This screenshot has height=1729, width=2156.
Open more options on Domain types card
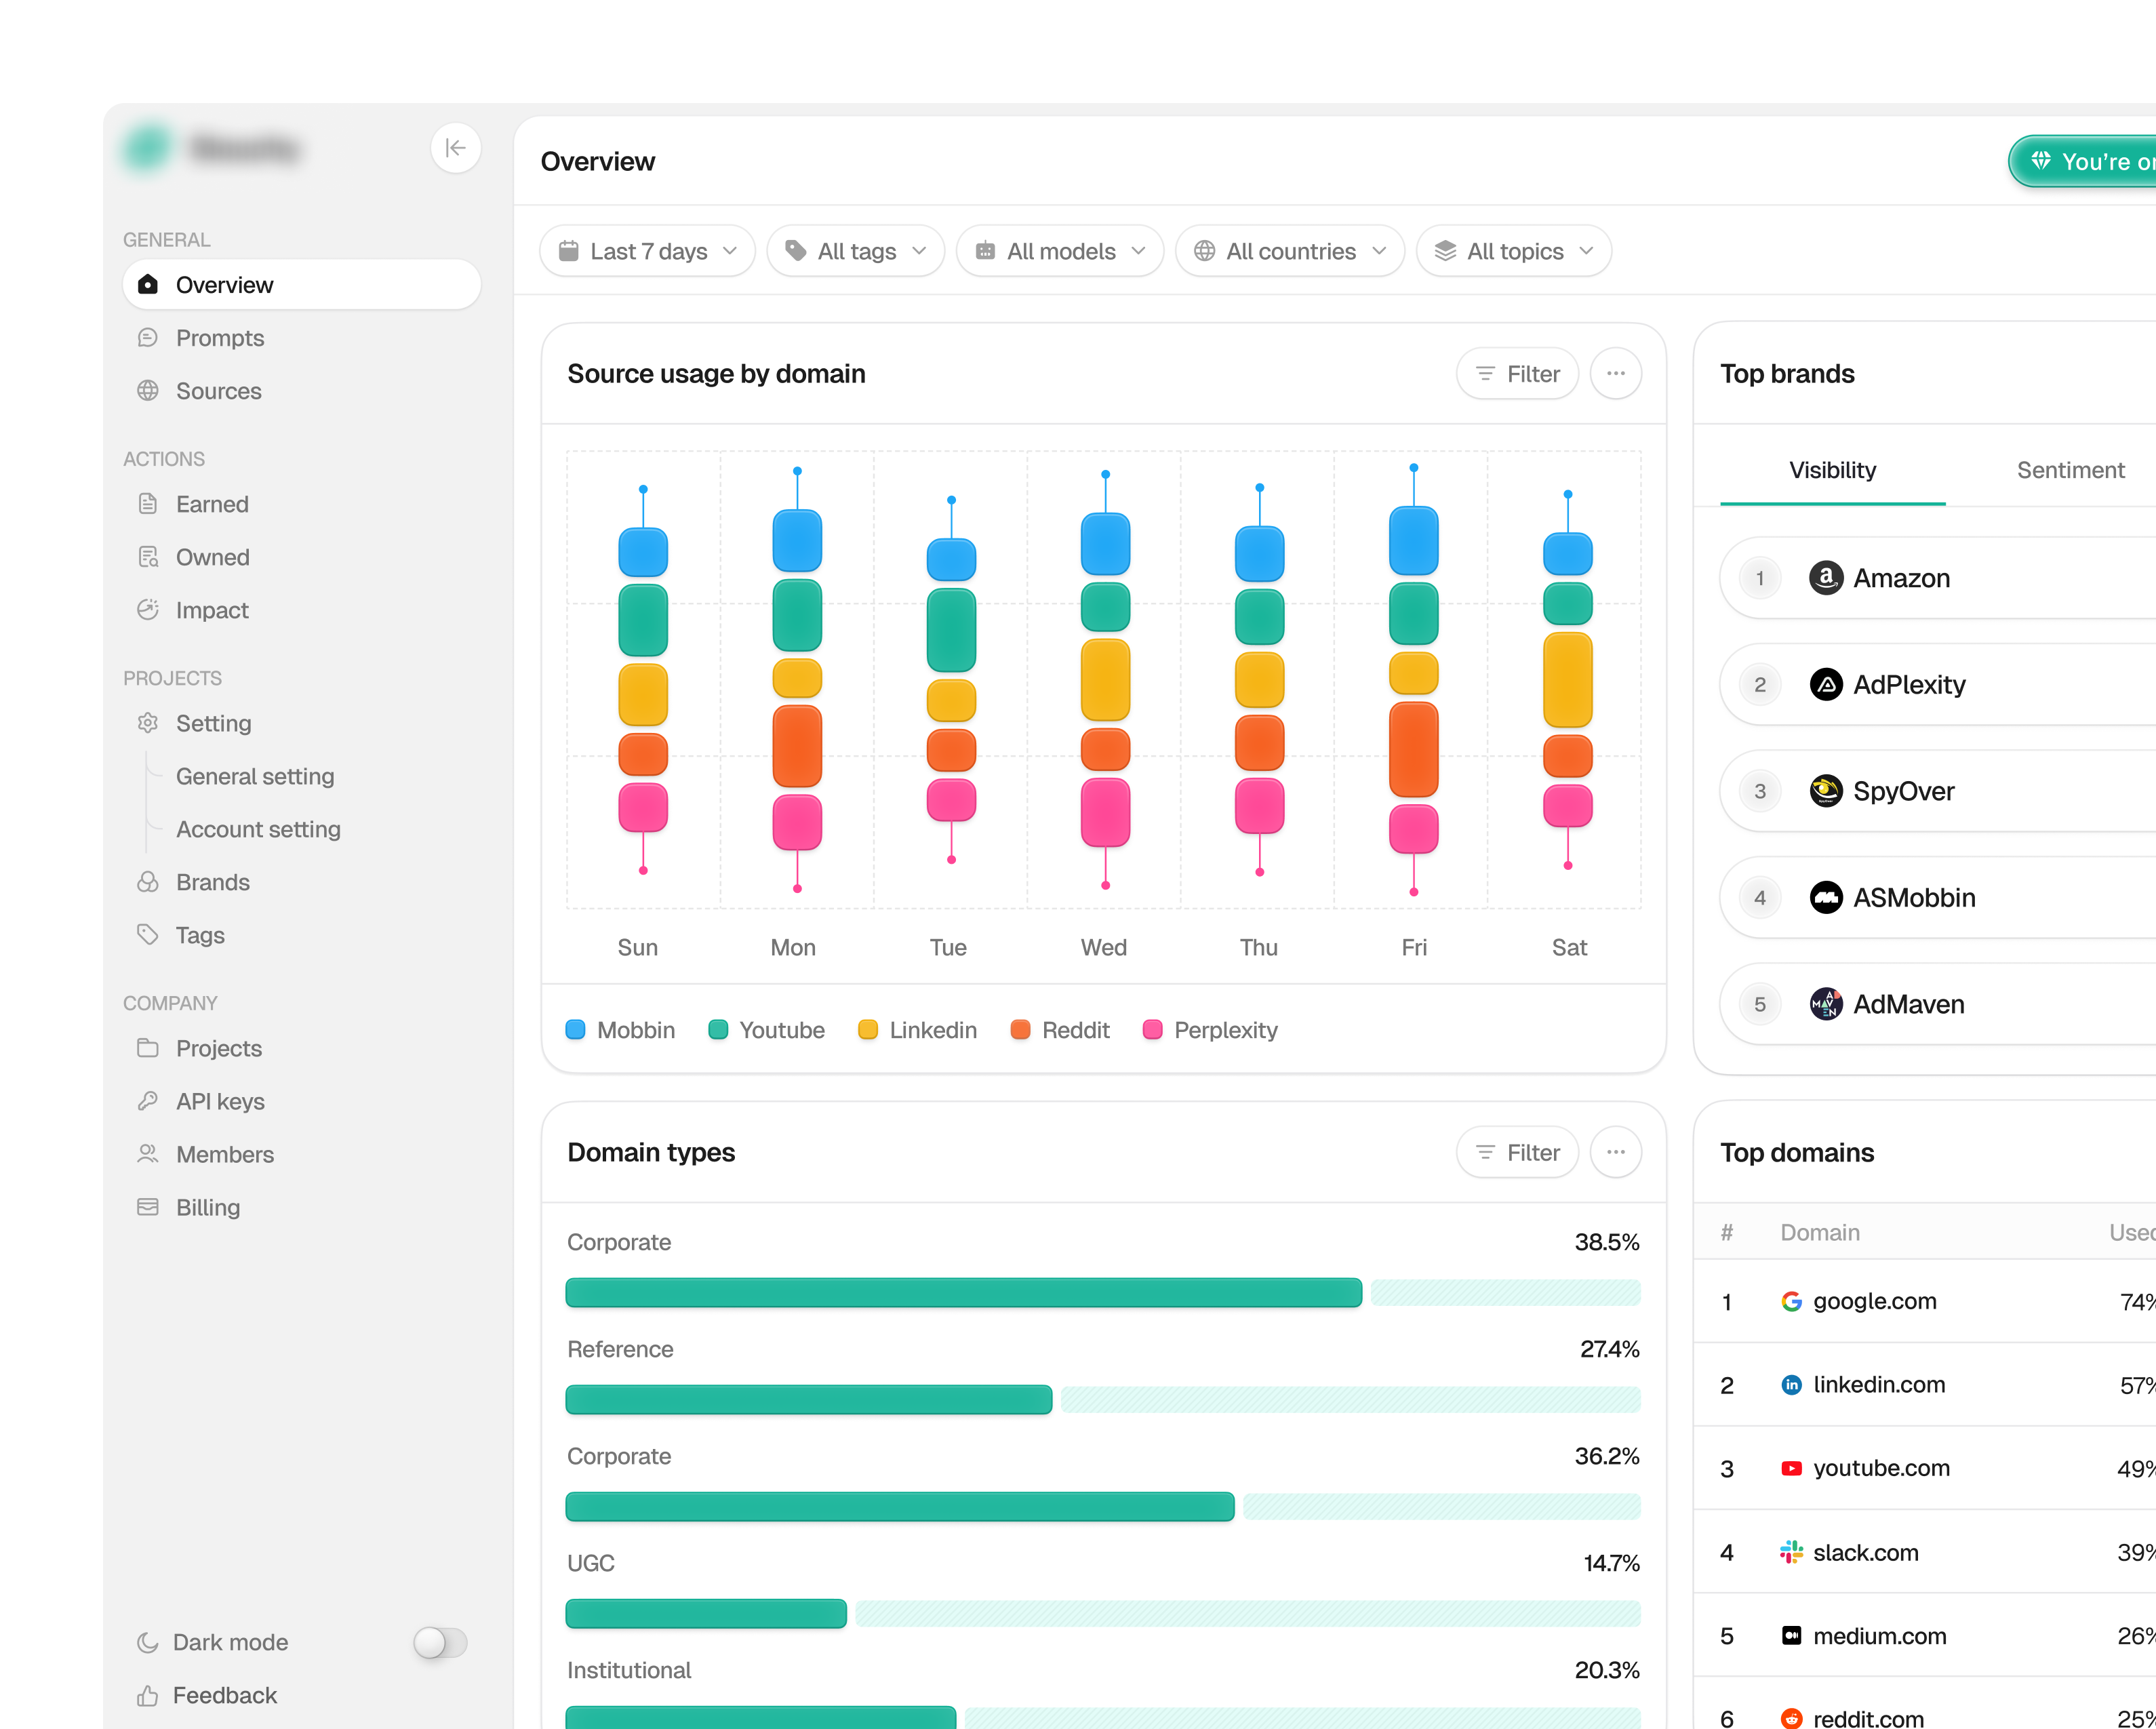tap(1616, 1153)
